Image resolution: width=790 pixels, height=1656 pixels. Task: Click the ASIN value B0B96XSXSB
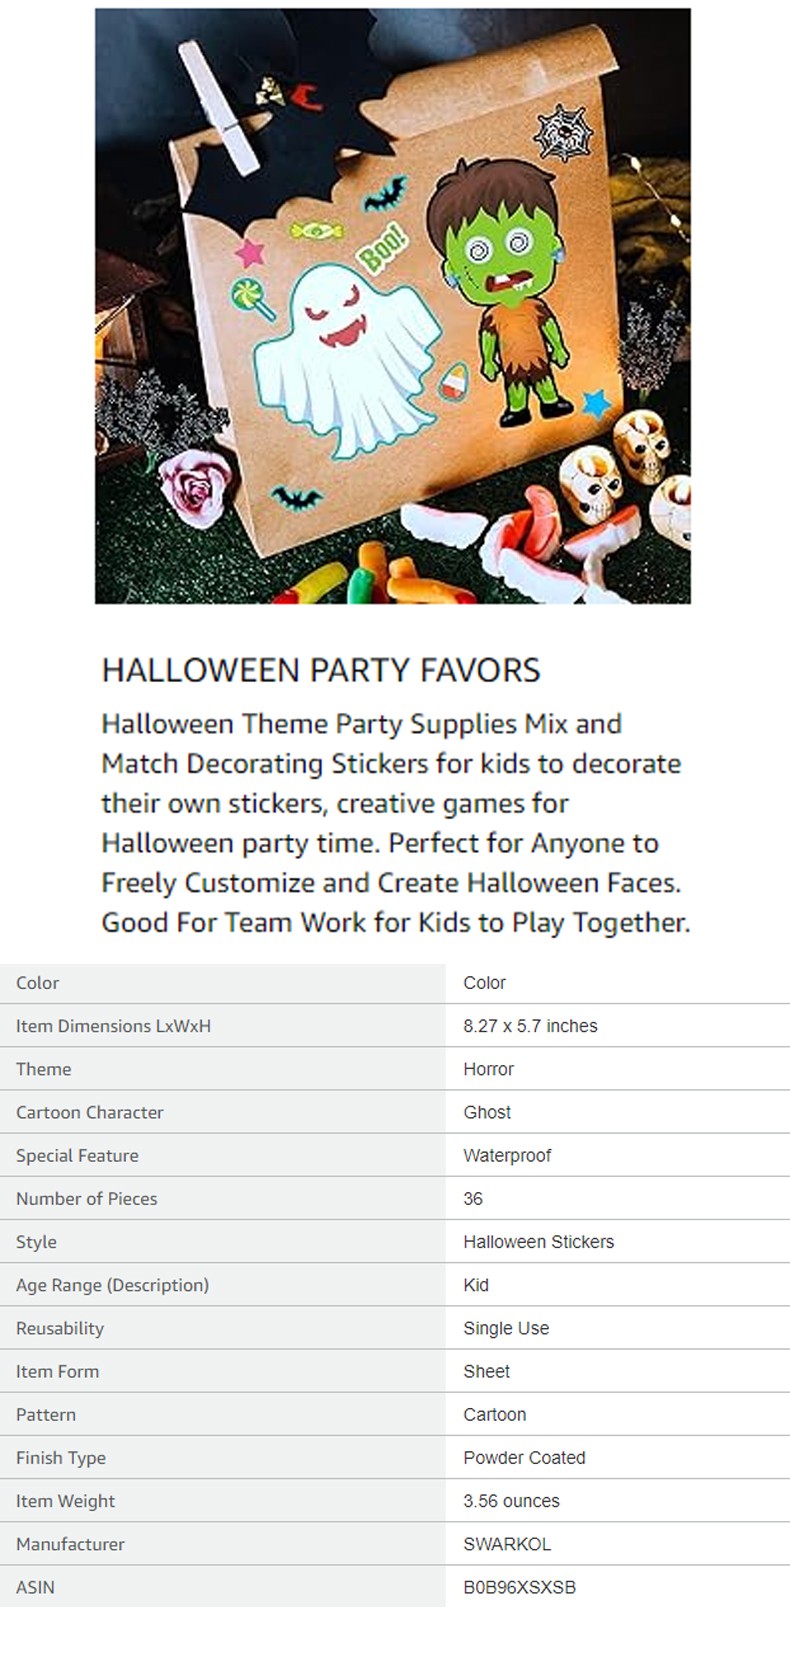click(x=520, y=1586)
